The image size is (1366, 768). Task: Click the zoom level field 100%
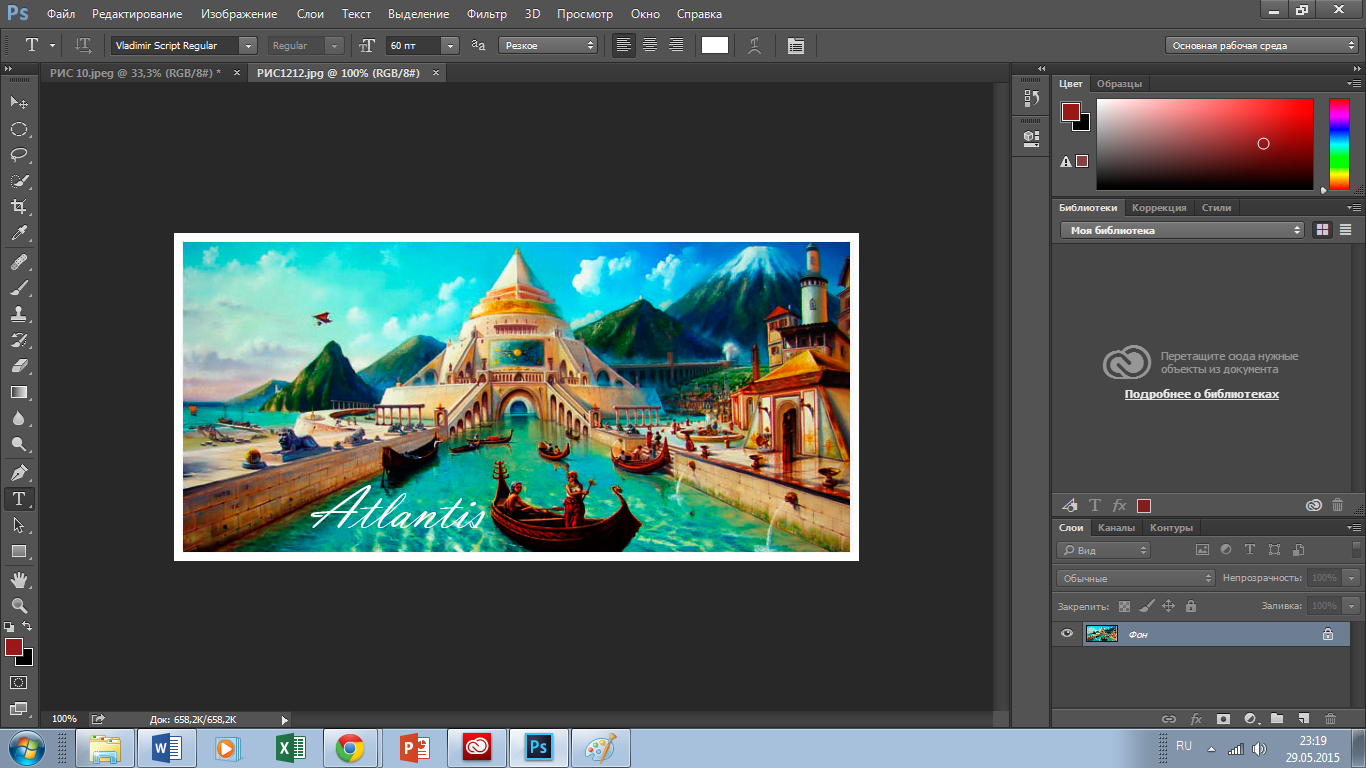64,719
